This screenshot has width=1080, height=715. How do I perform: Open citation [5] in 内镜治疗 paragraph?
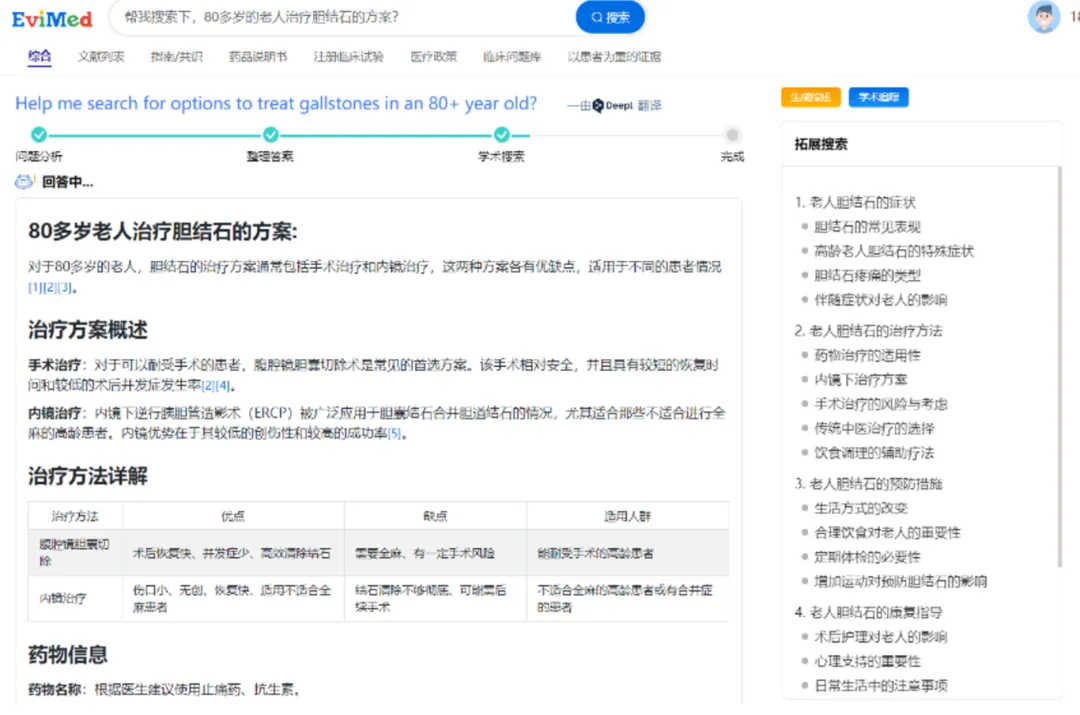click(x=395, y=433)
